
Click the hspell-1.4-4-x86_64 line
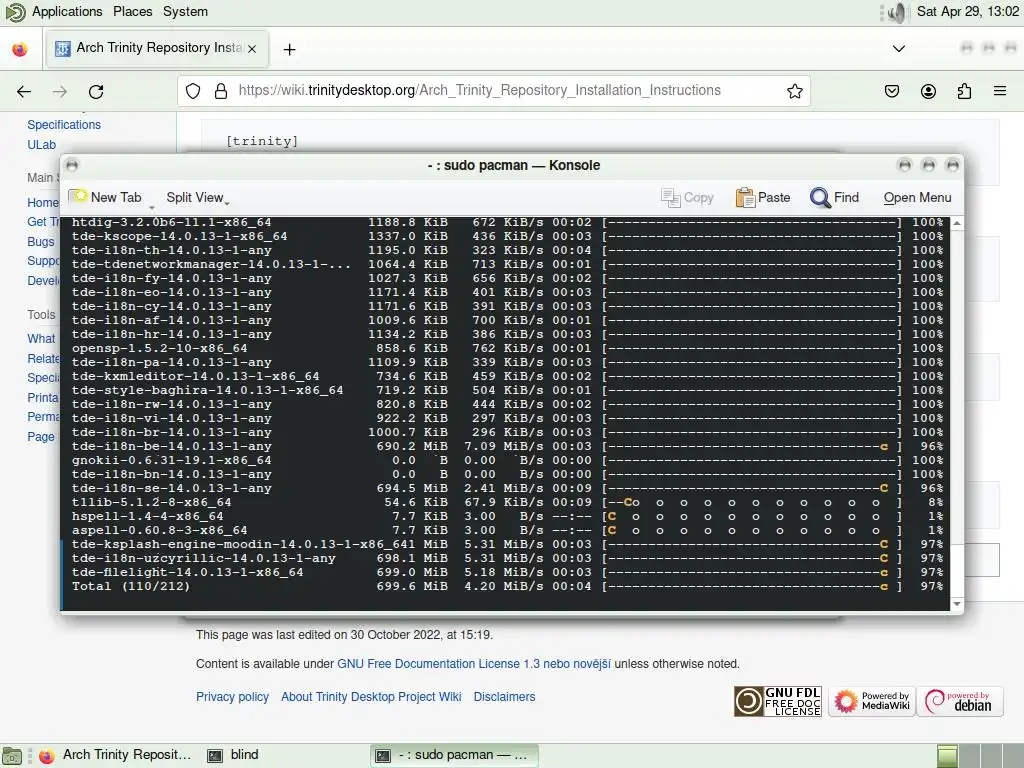coord(507,517)
